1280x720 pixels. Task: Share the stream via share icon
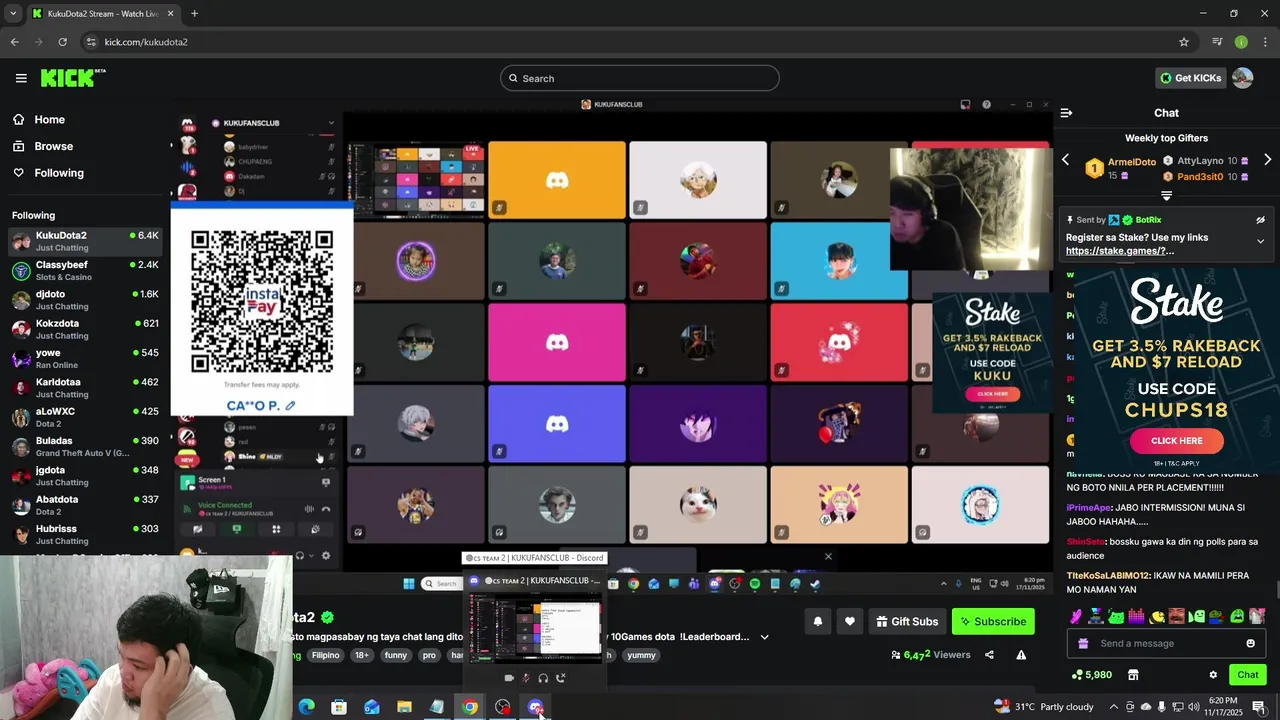point(989,655)
